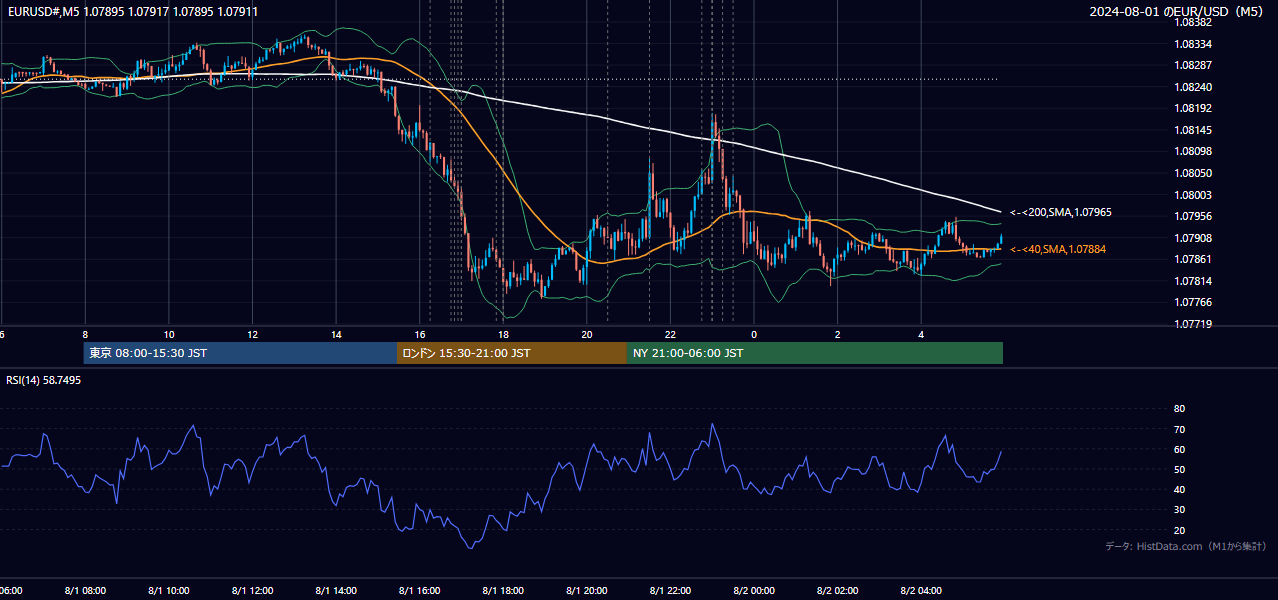Click hour label 12 under the price chart
This screenshot has width=1278, height=600.
click(x=253, y=334)
